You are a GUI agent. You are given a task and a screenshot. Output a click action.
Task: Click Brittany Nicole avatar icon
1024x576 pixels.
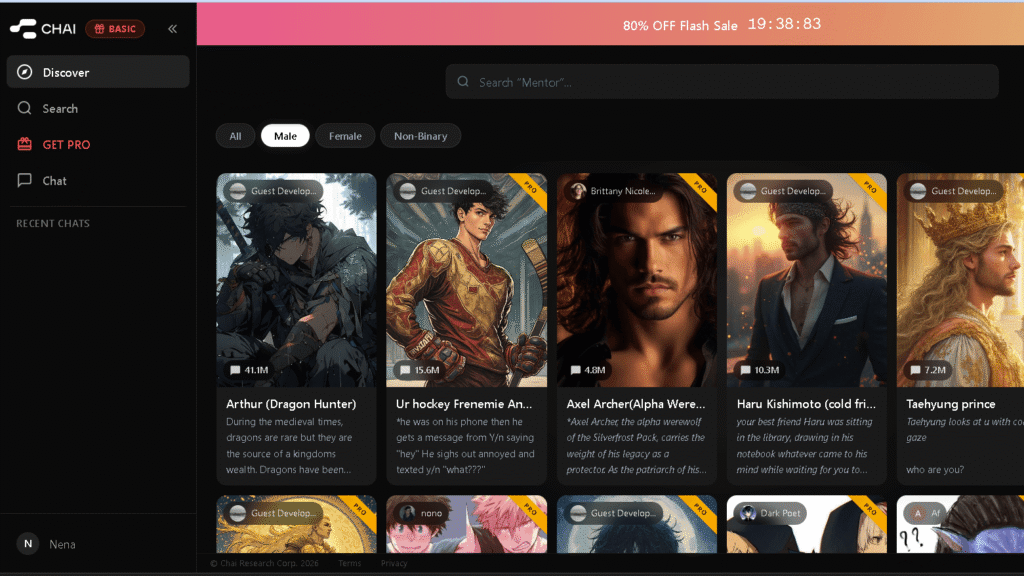pyautogui.click(x=578, y=191)
